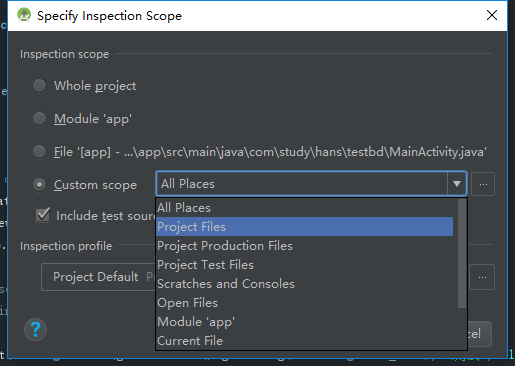Viewport: 515px width, 366px height.
Task: Choose Project Files from the scope list
Action: [305, 227]
